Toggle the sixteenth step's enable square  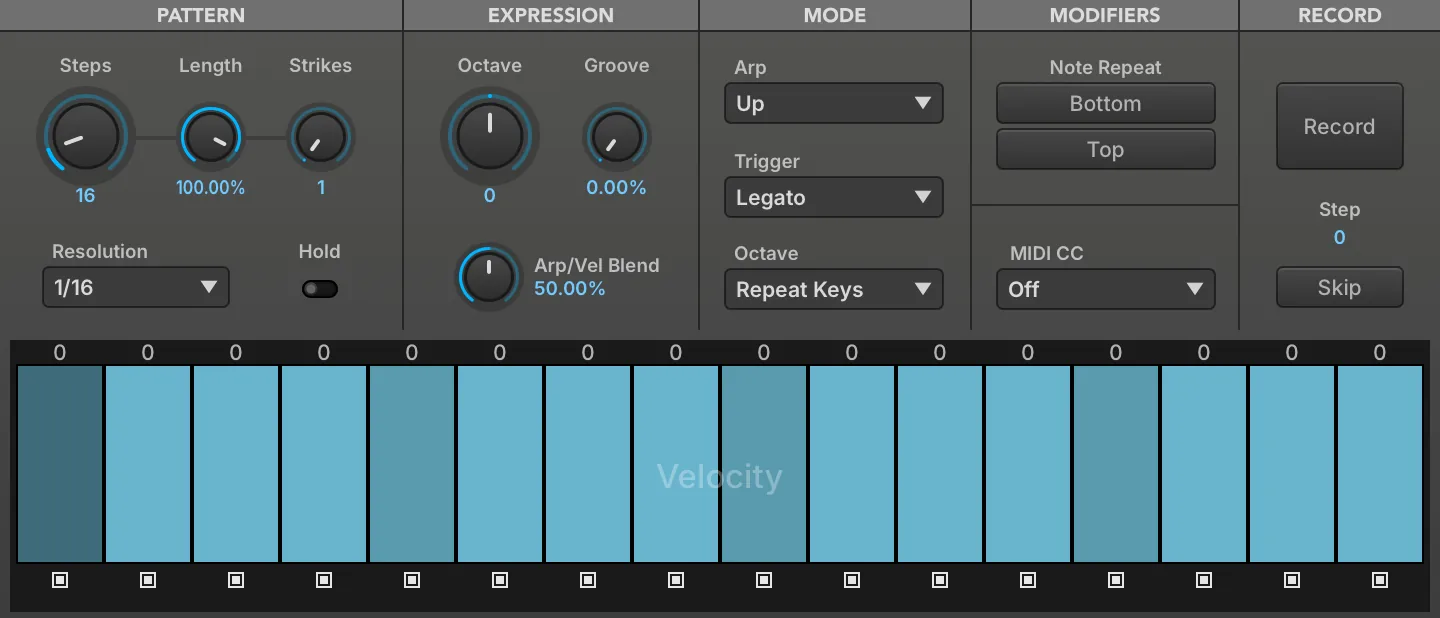[1380, 580]
